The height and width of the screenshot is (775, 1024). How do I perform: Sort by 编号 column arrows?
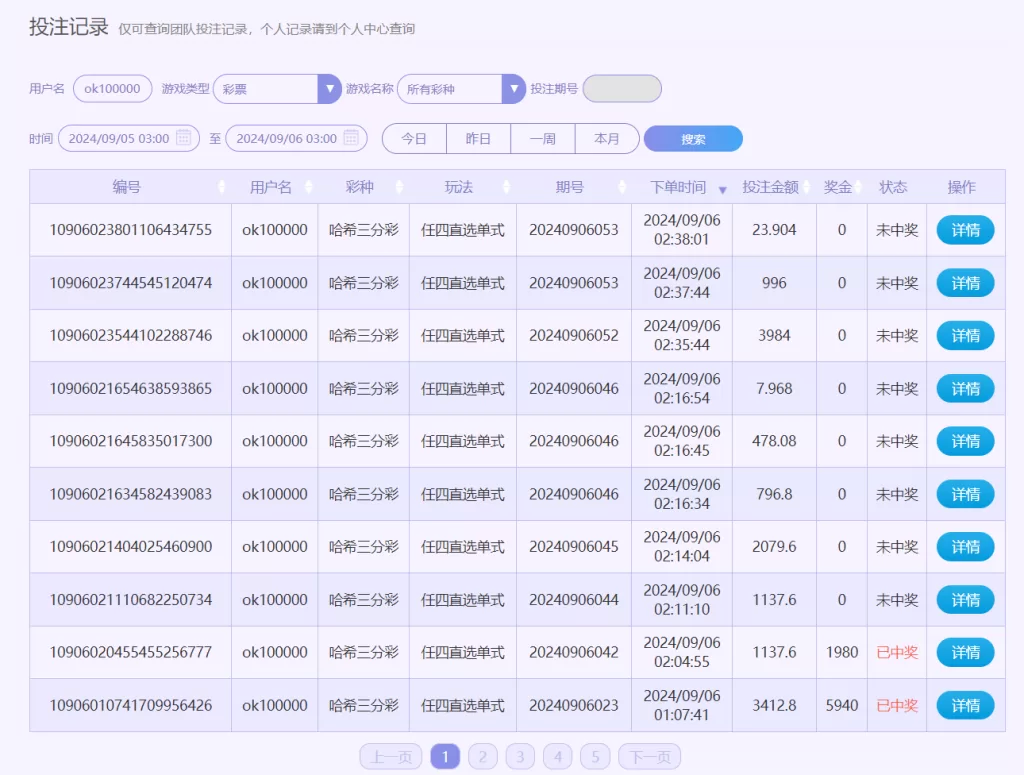[x=221, y=187]
